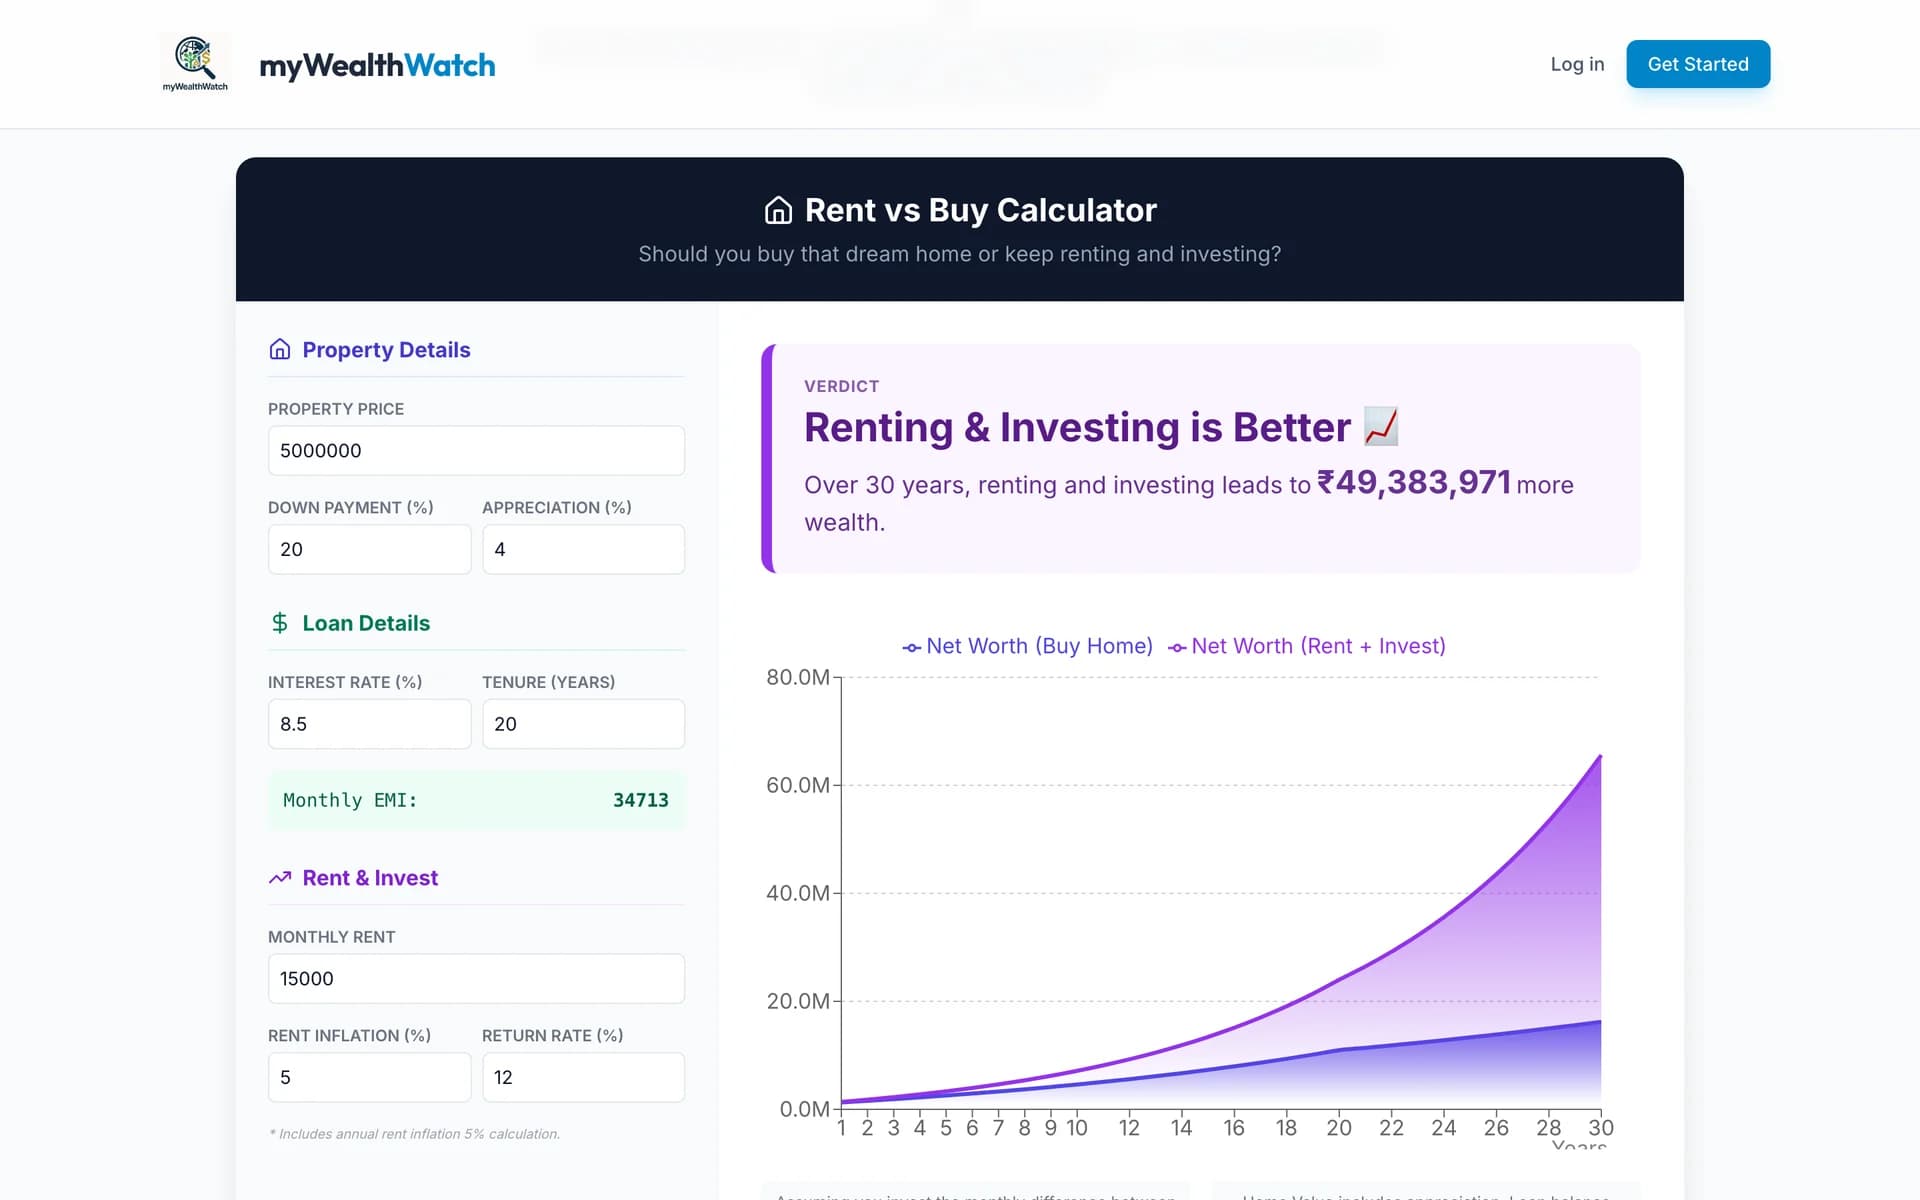Click the myWealthWatch brand name
1920x1200 pixels.
click(377, 65)
